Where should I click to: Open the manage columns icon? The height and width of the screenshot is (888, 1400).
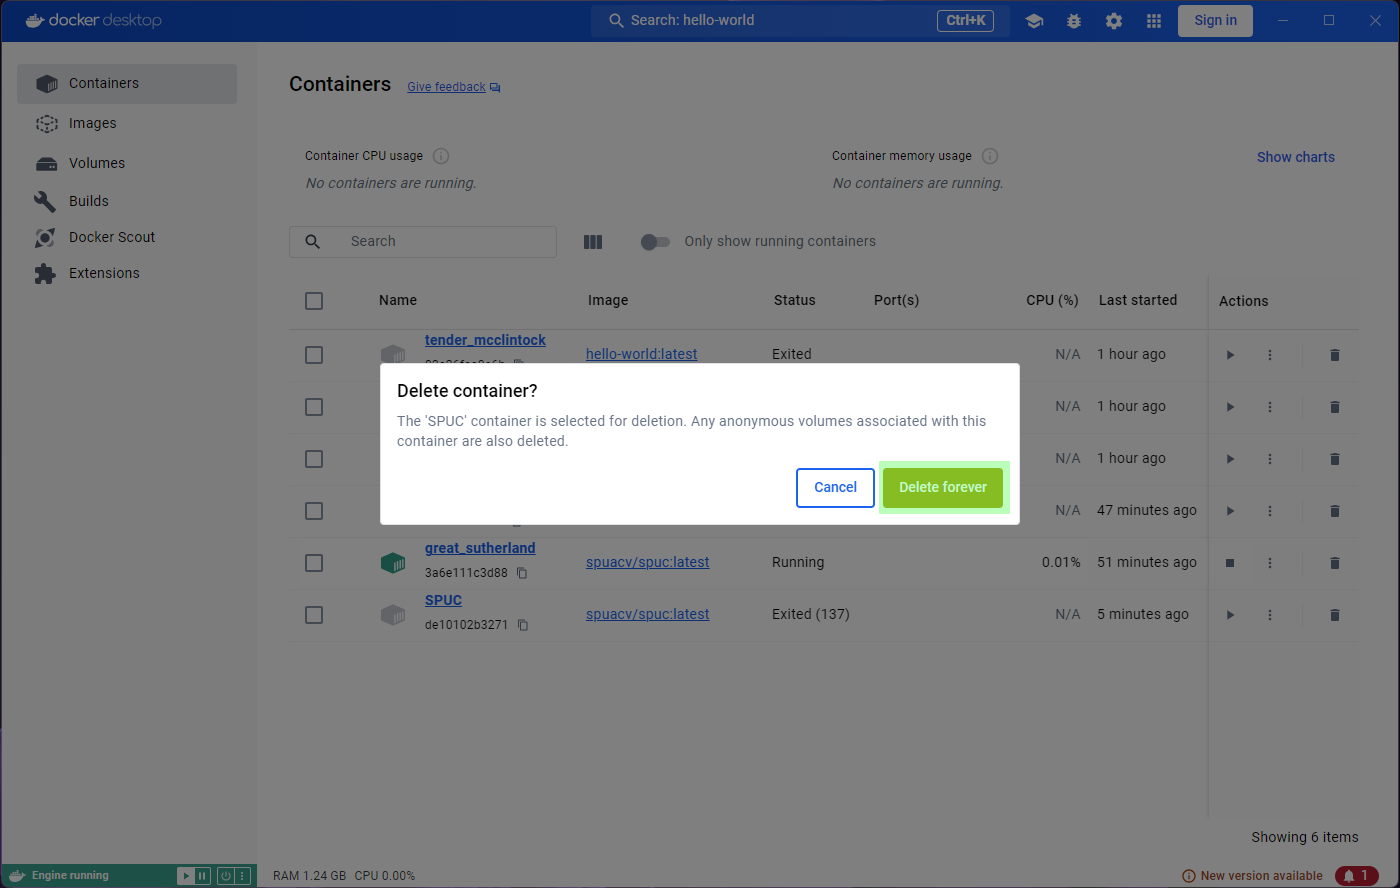593,241
